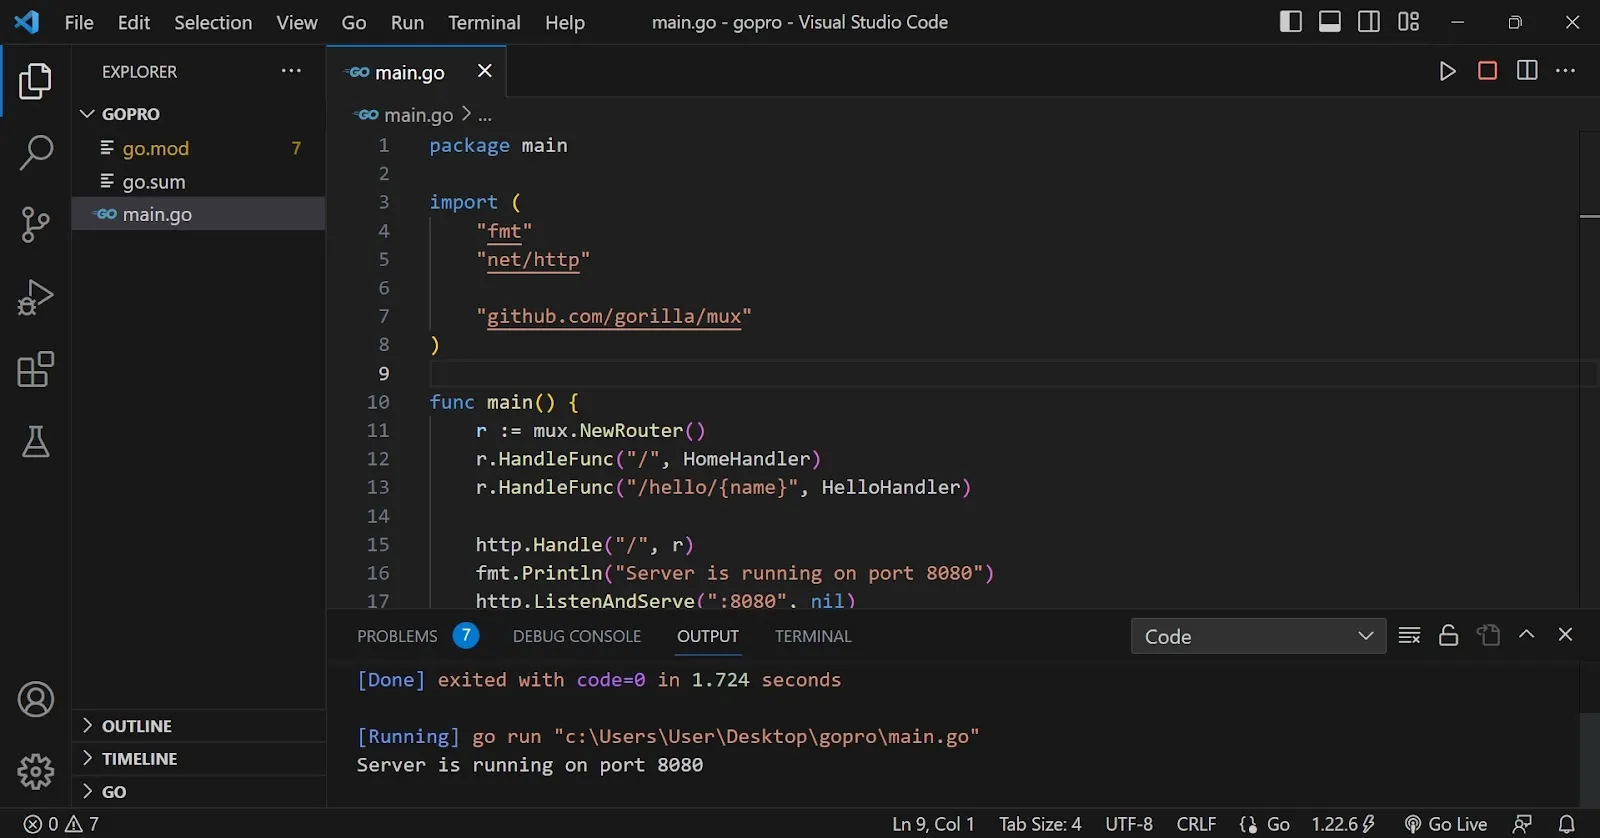Switch to the TERMINAL panel tab
Image resolution: width=1600 pixels, height=838 pixels.
pos(813,636)
